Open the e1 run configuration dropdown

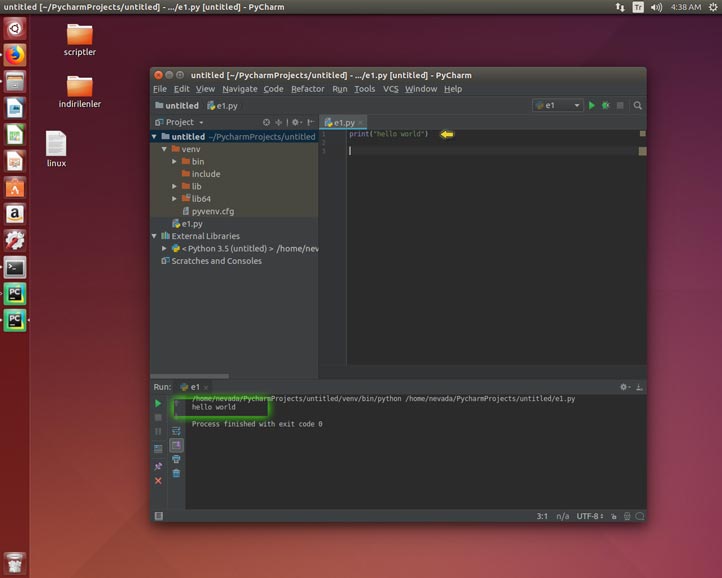[x=558, y=105]
